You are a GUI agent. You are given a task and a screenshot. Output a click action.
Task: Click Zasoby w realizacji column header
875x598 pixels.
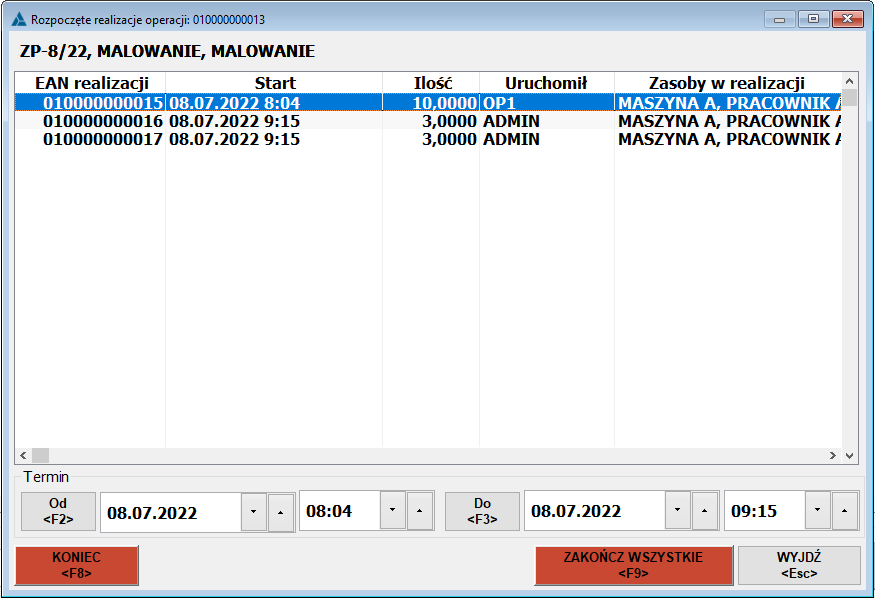pyautogui.click(x=728, y=83)
